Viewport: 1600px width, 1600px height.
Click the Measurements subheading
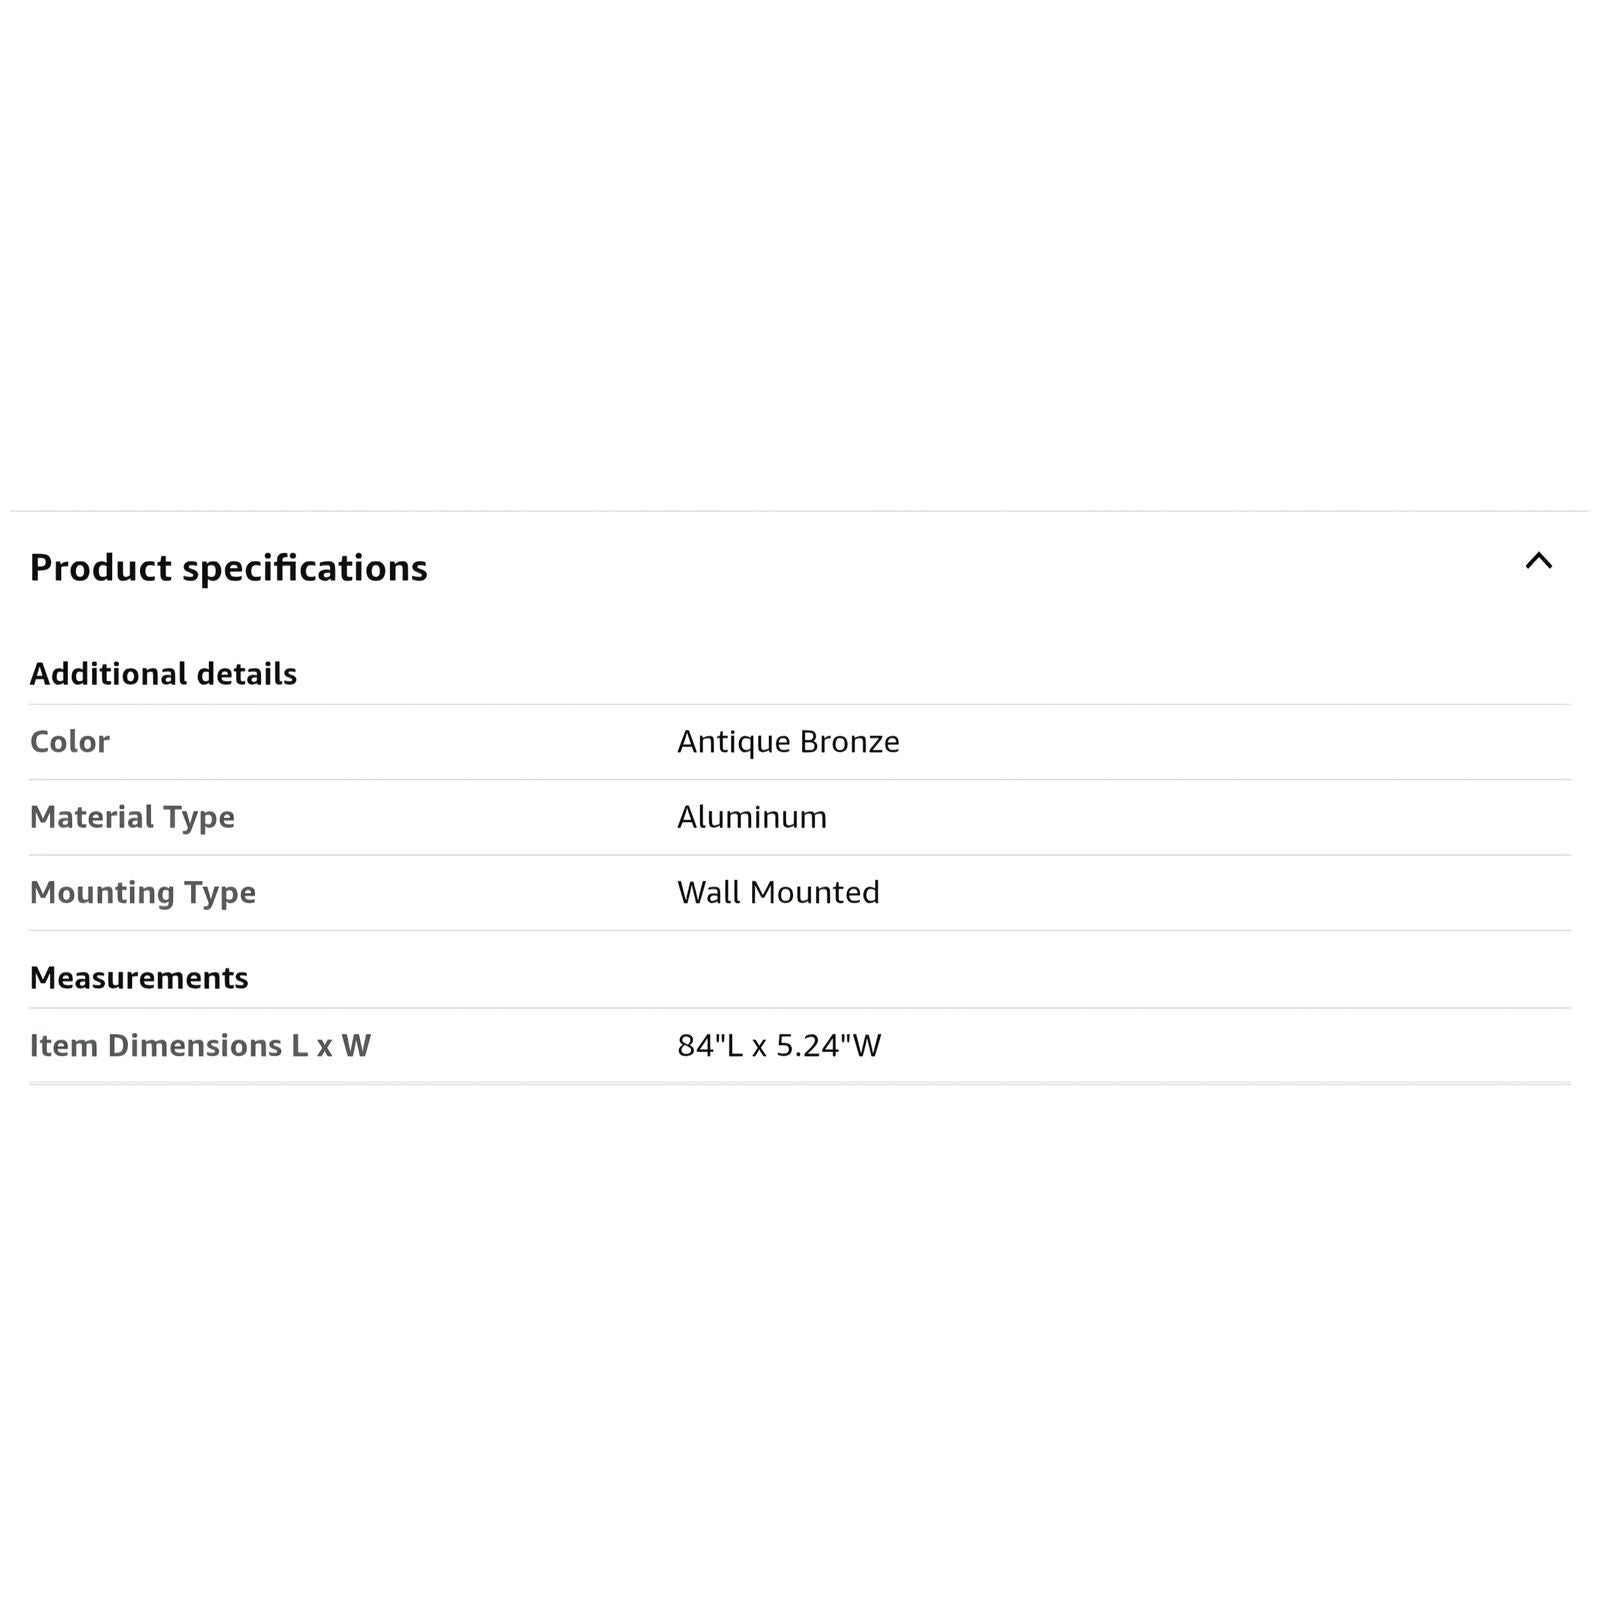[139, 978]
